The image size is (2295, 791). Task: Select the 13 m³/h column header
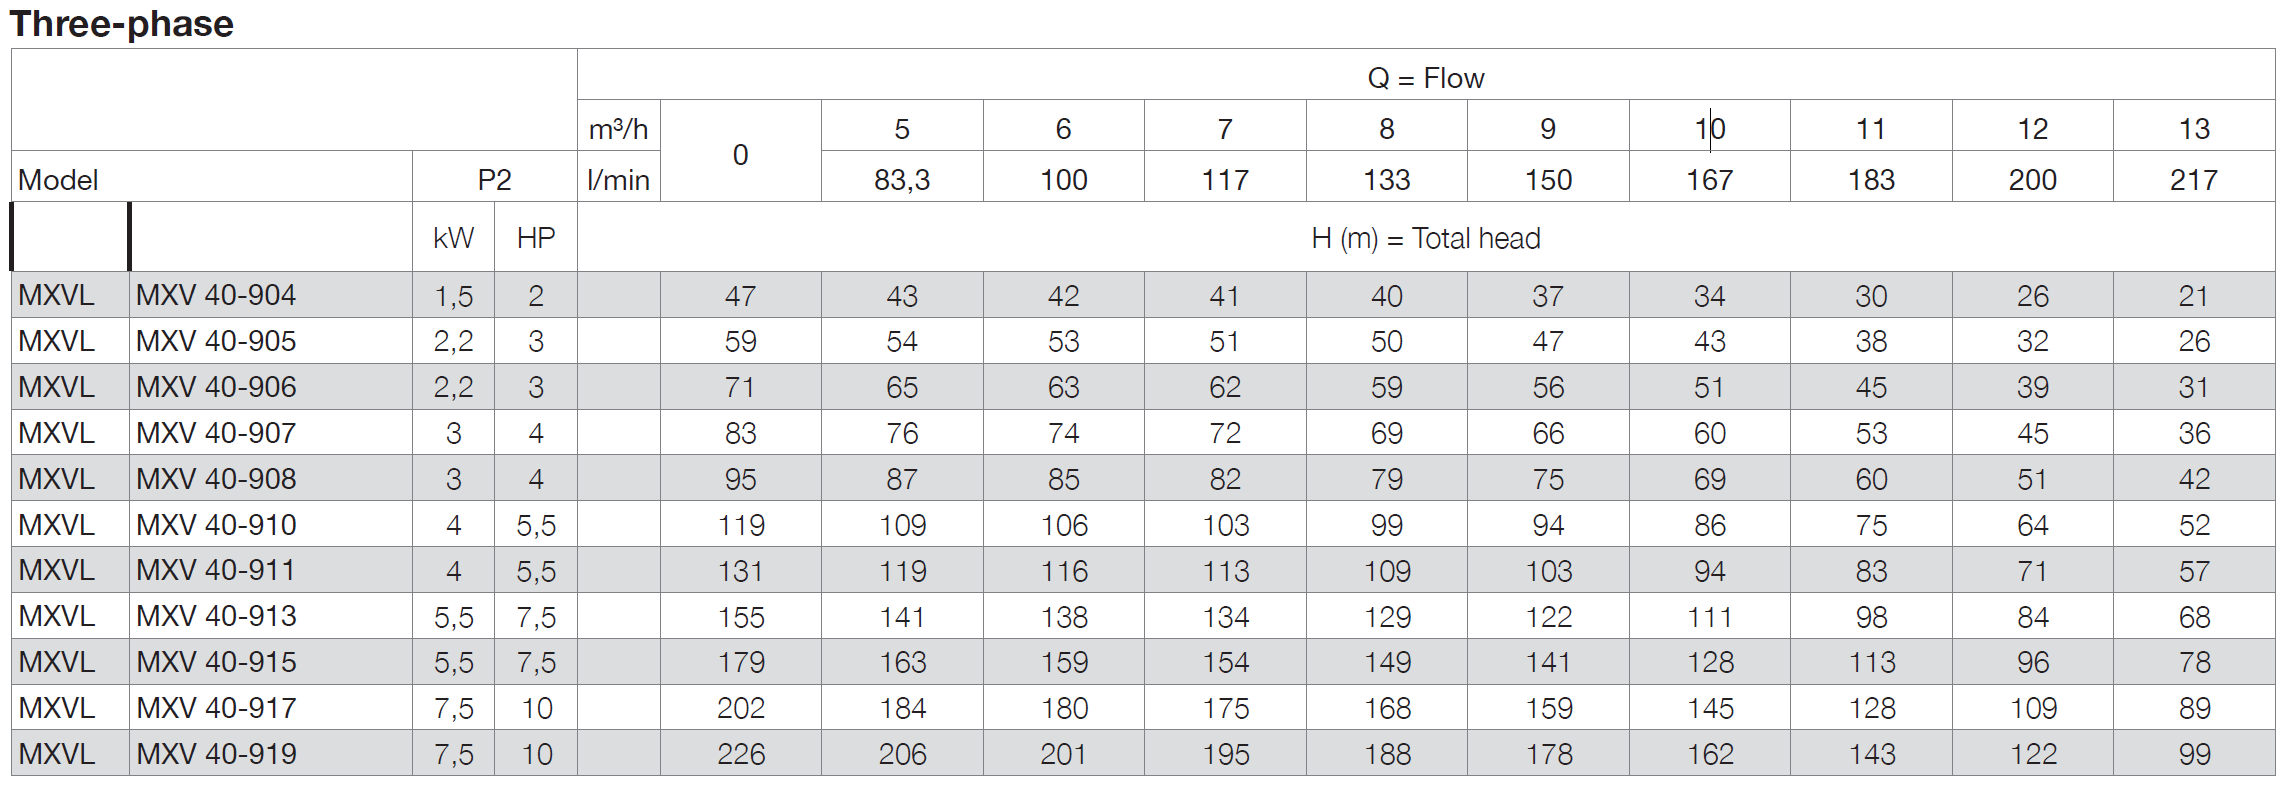(2193, 129)
